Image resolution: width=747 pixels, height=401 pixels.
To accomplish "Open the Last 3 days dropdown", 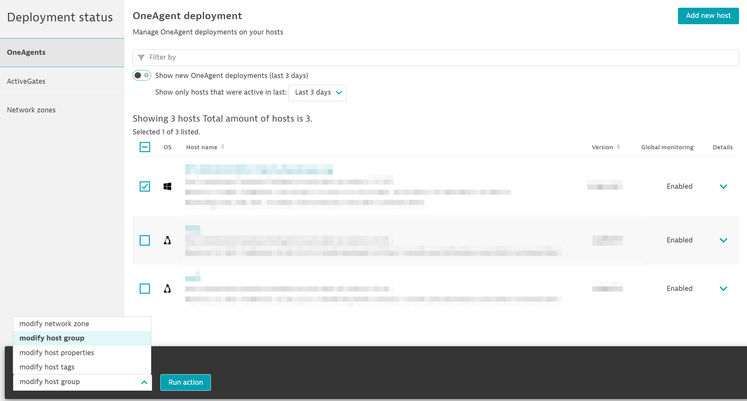I will (318, 92).
